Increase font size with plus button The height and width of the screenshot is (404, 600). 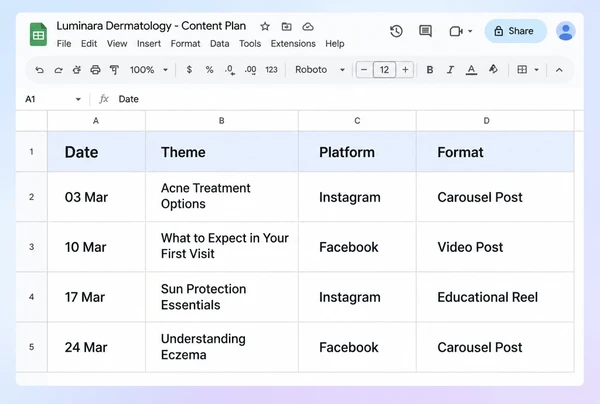click(x=405, y=70)
